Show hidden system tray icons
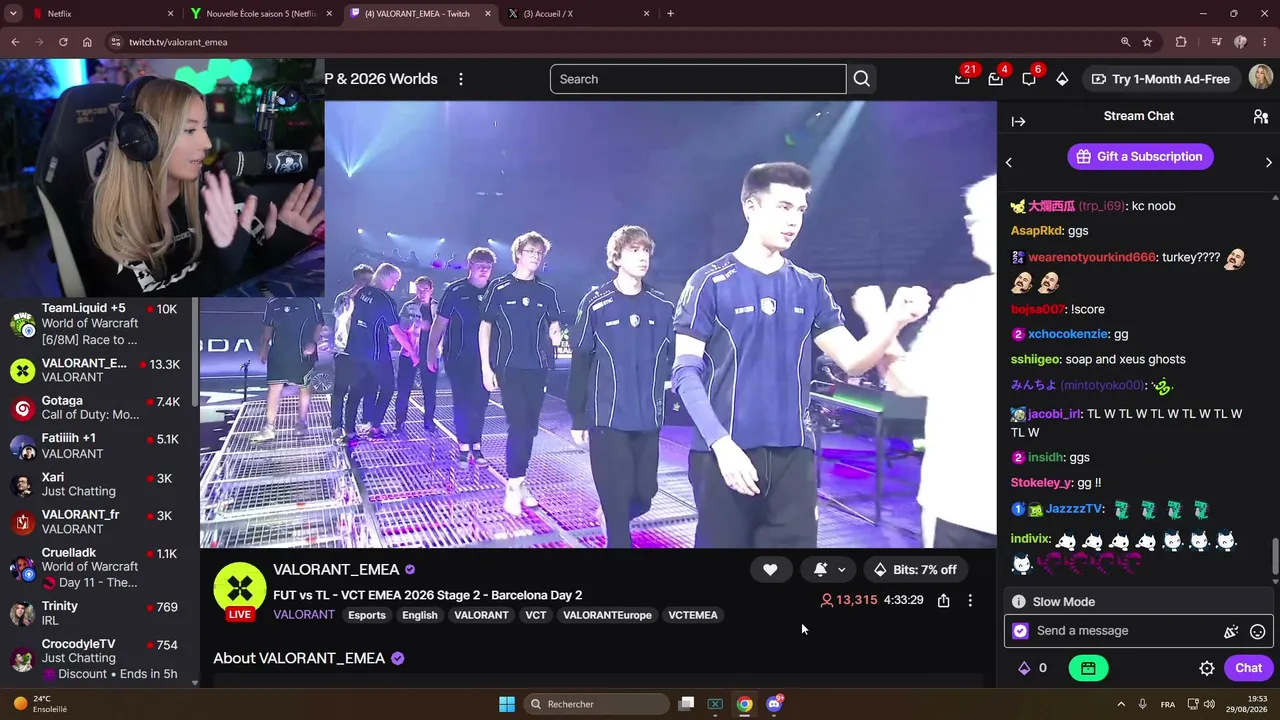Viewport: 1280px width, 720px height. 1120,704
